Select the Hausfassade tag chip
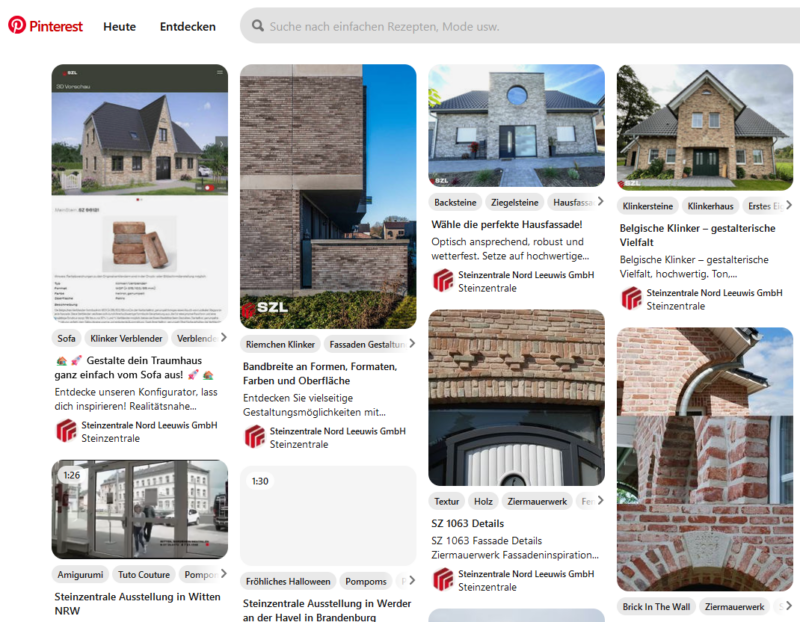Image resolution: width=800 pixels, height=622 pixels. pyautogui.click(x=573, y=203)
